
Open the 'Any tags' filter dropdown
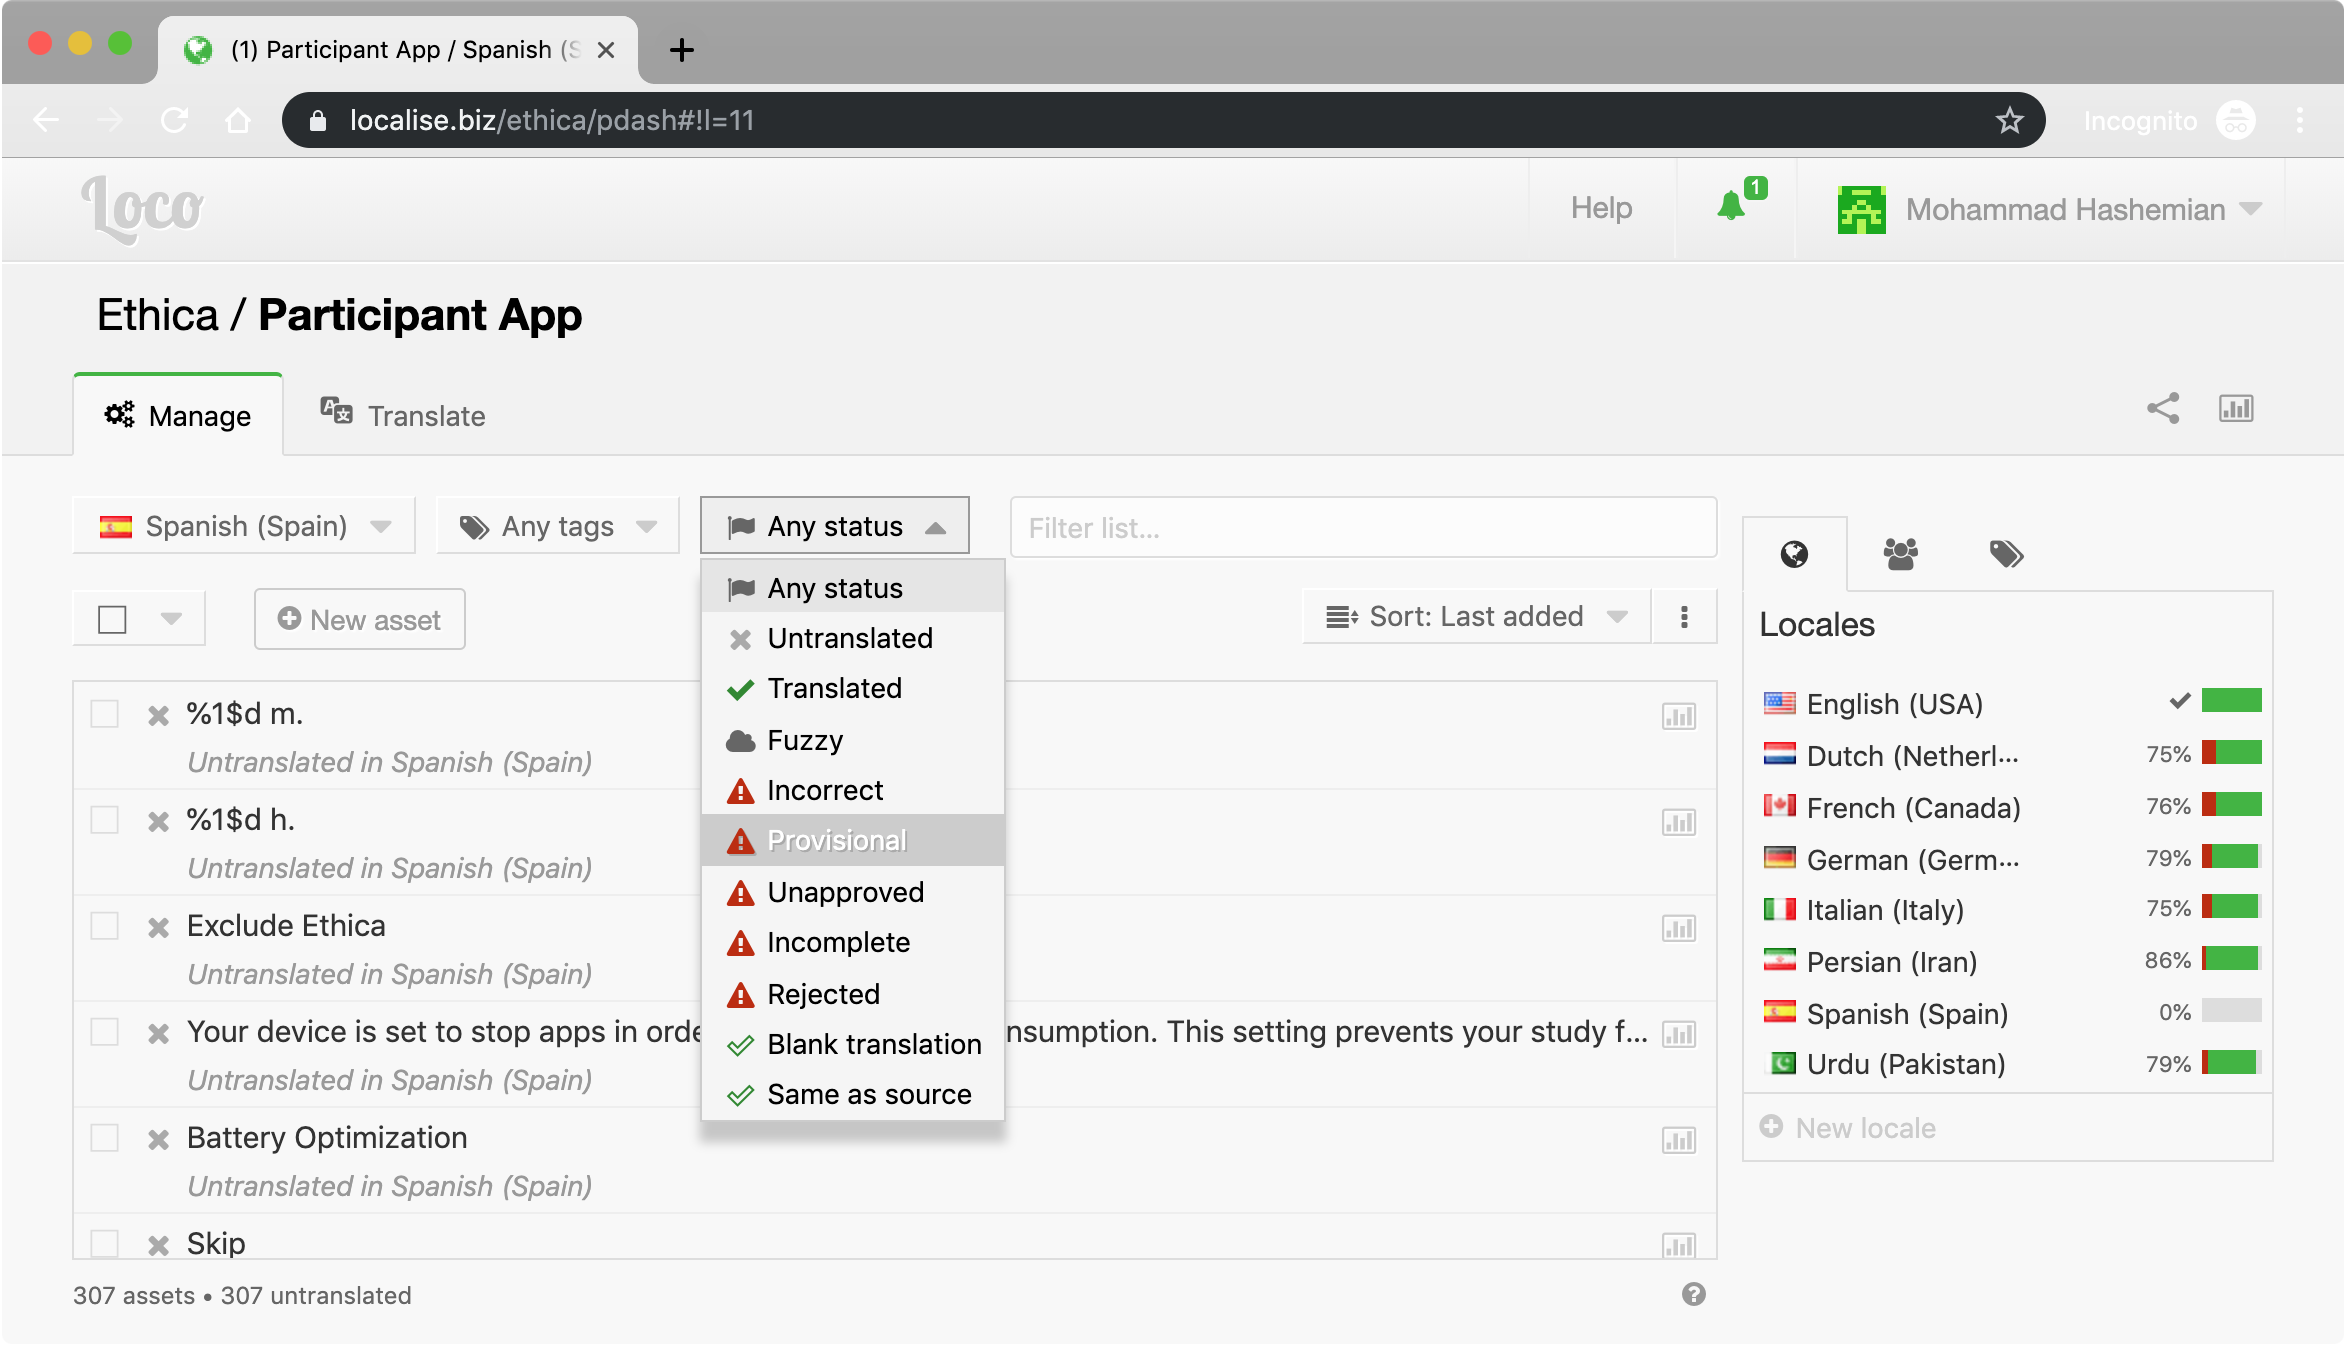coord(557,526)
